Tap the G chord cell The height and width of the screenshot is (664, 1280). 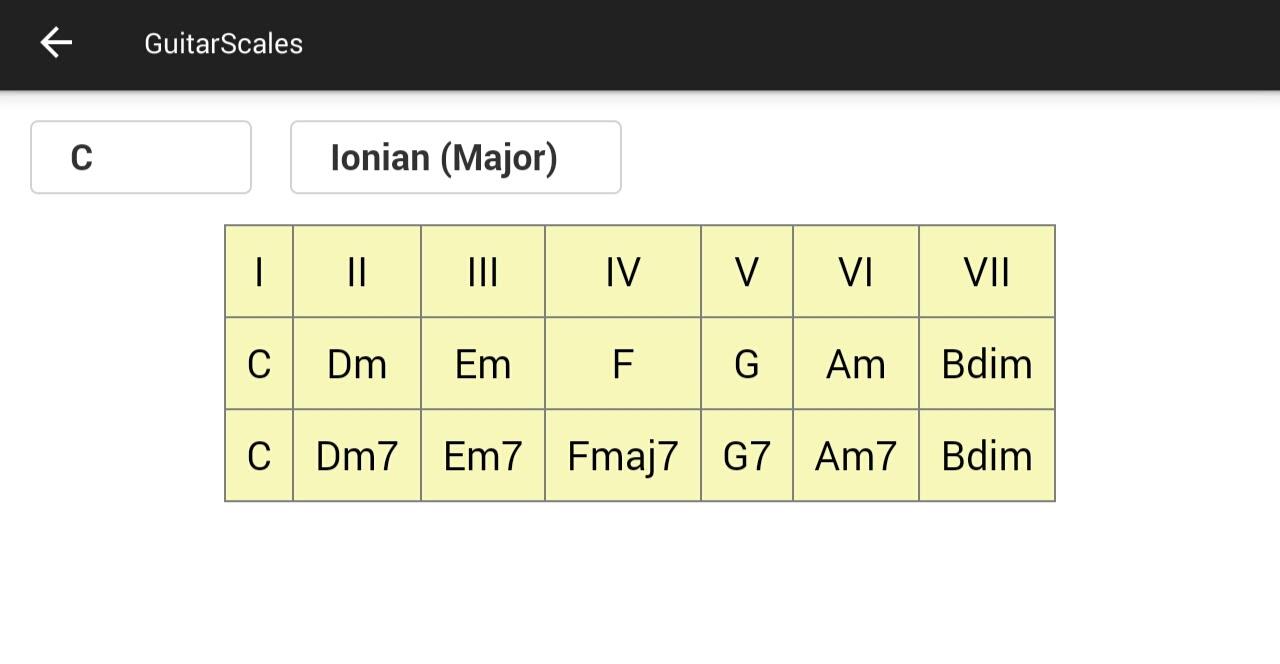(x=747, y=364)
